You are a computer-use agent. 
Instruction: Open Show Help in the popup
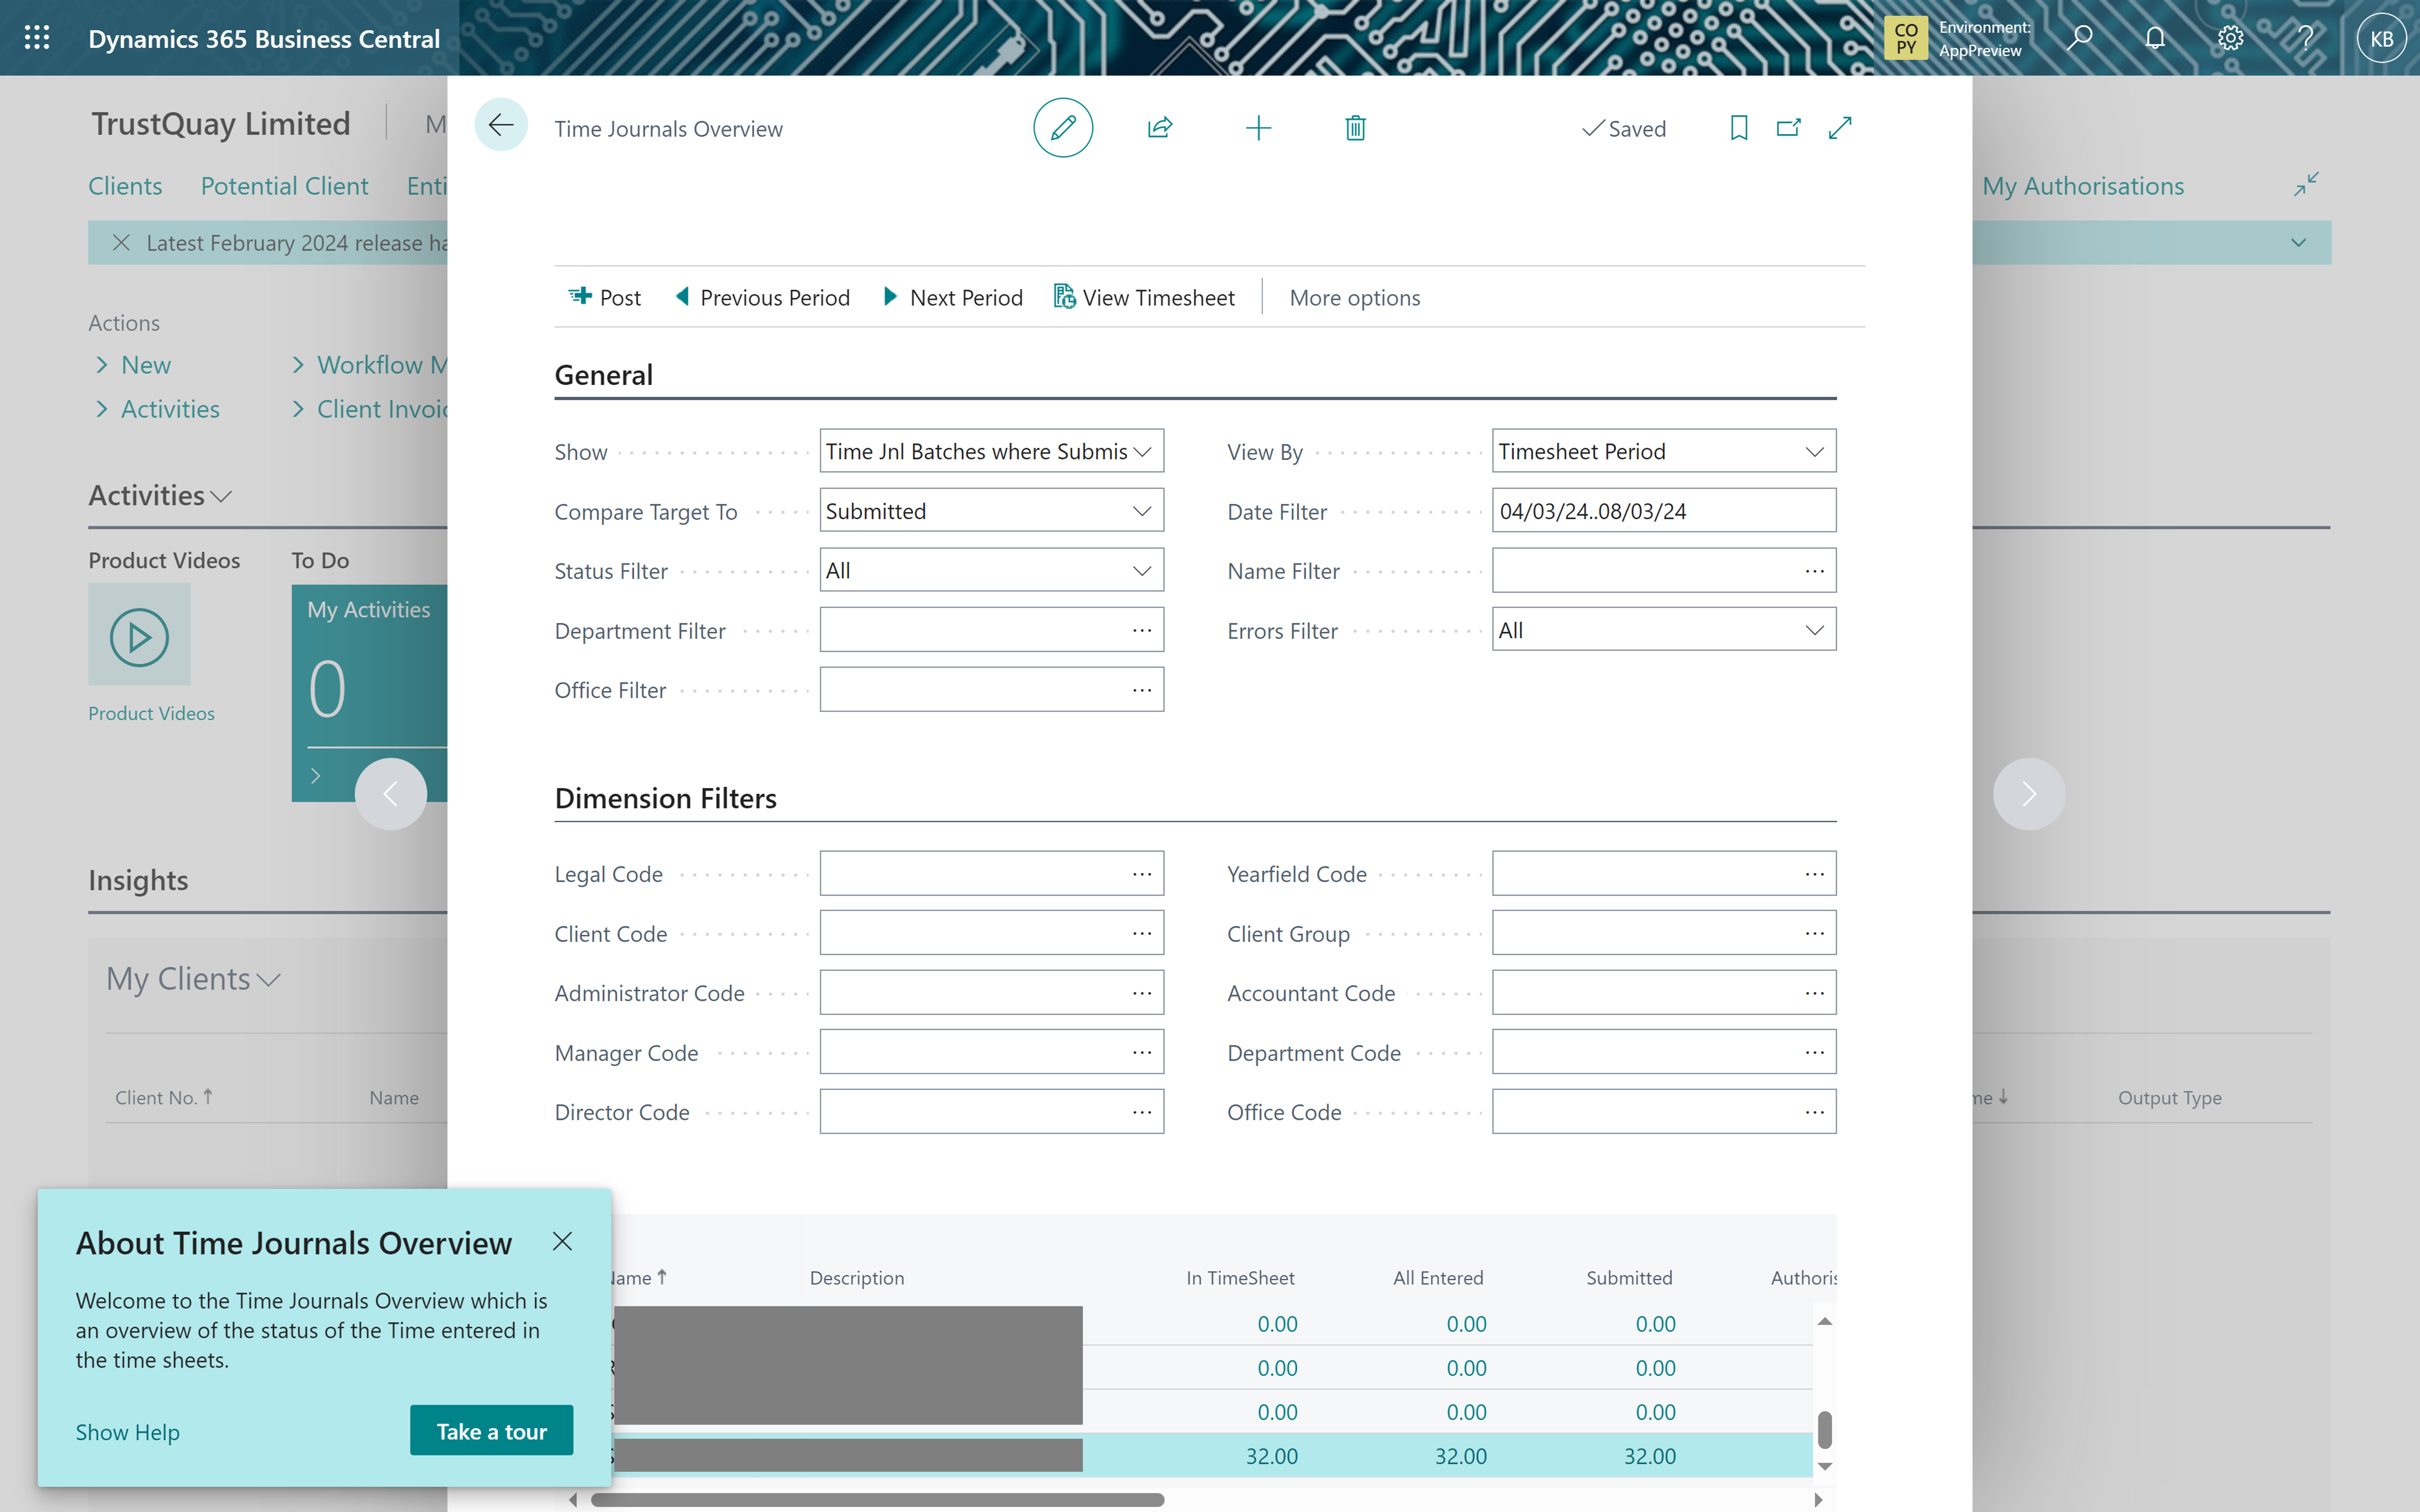coord(127,1431)
